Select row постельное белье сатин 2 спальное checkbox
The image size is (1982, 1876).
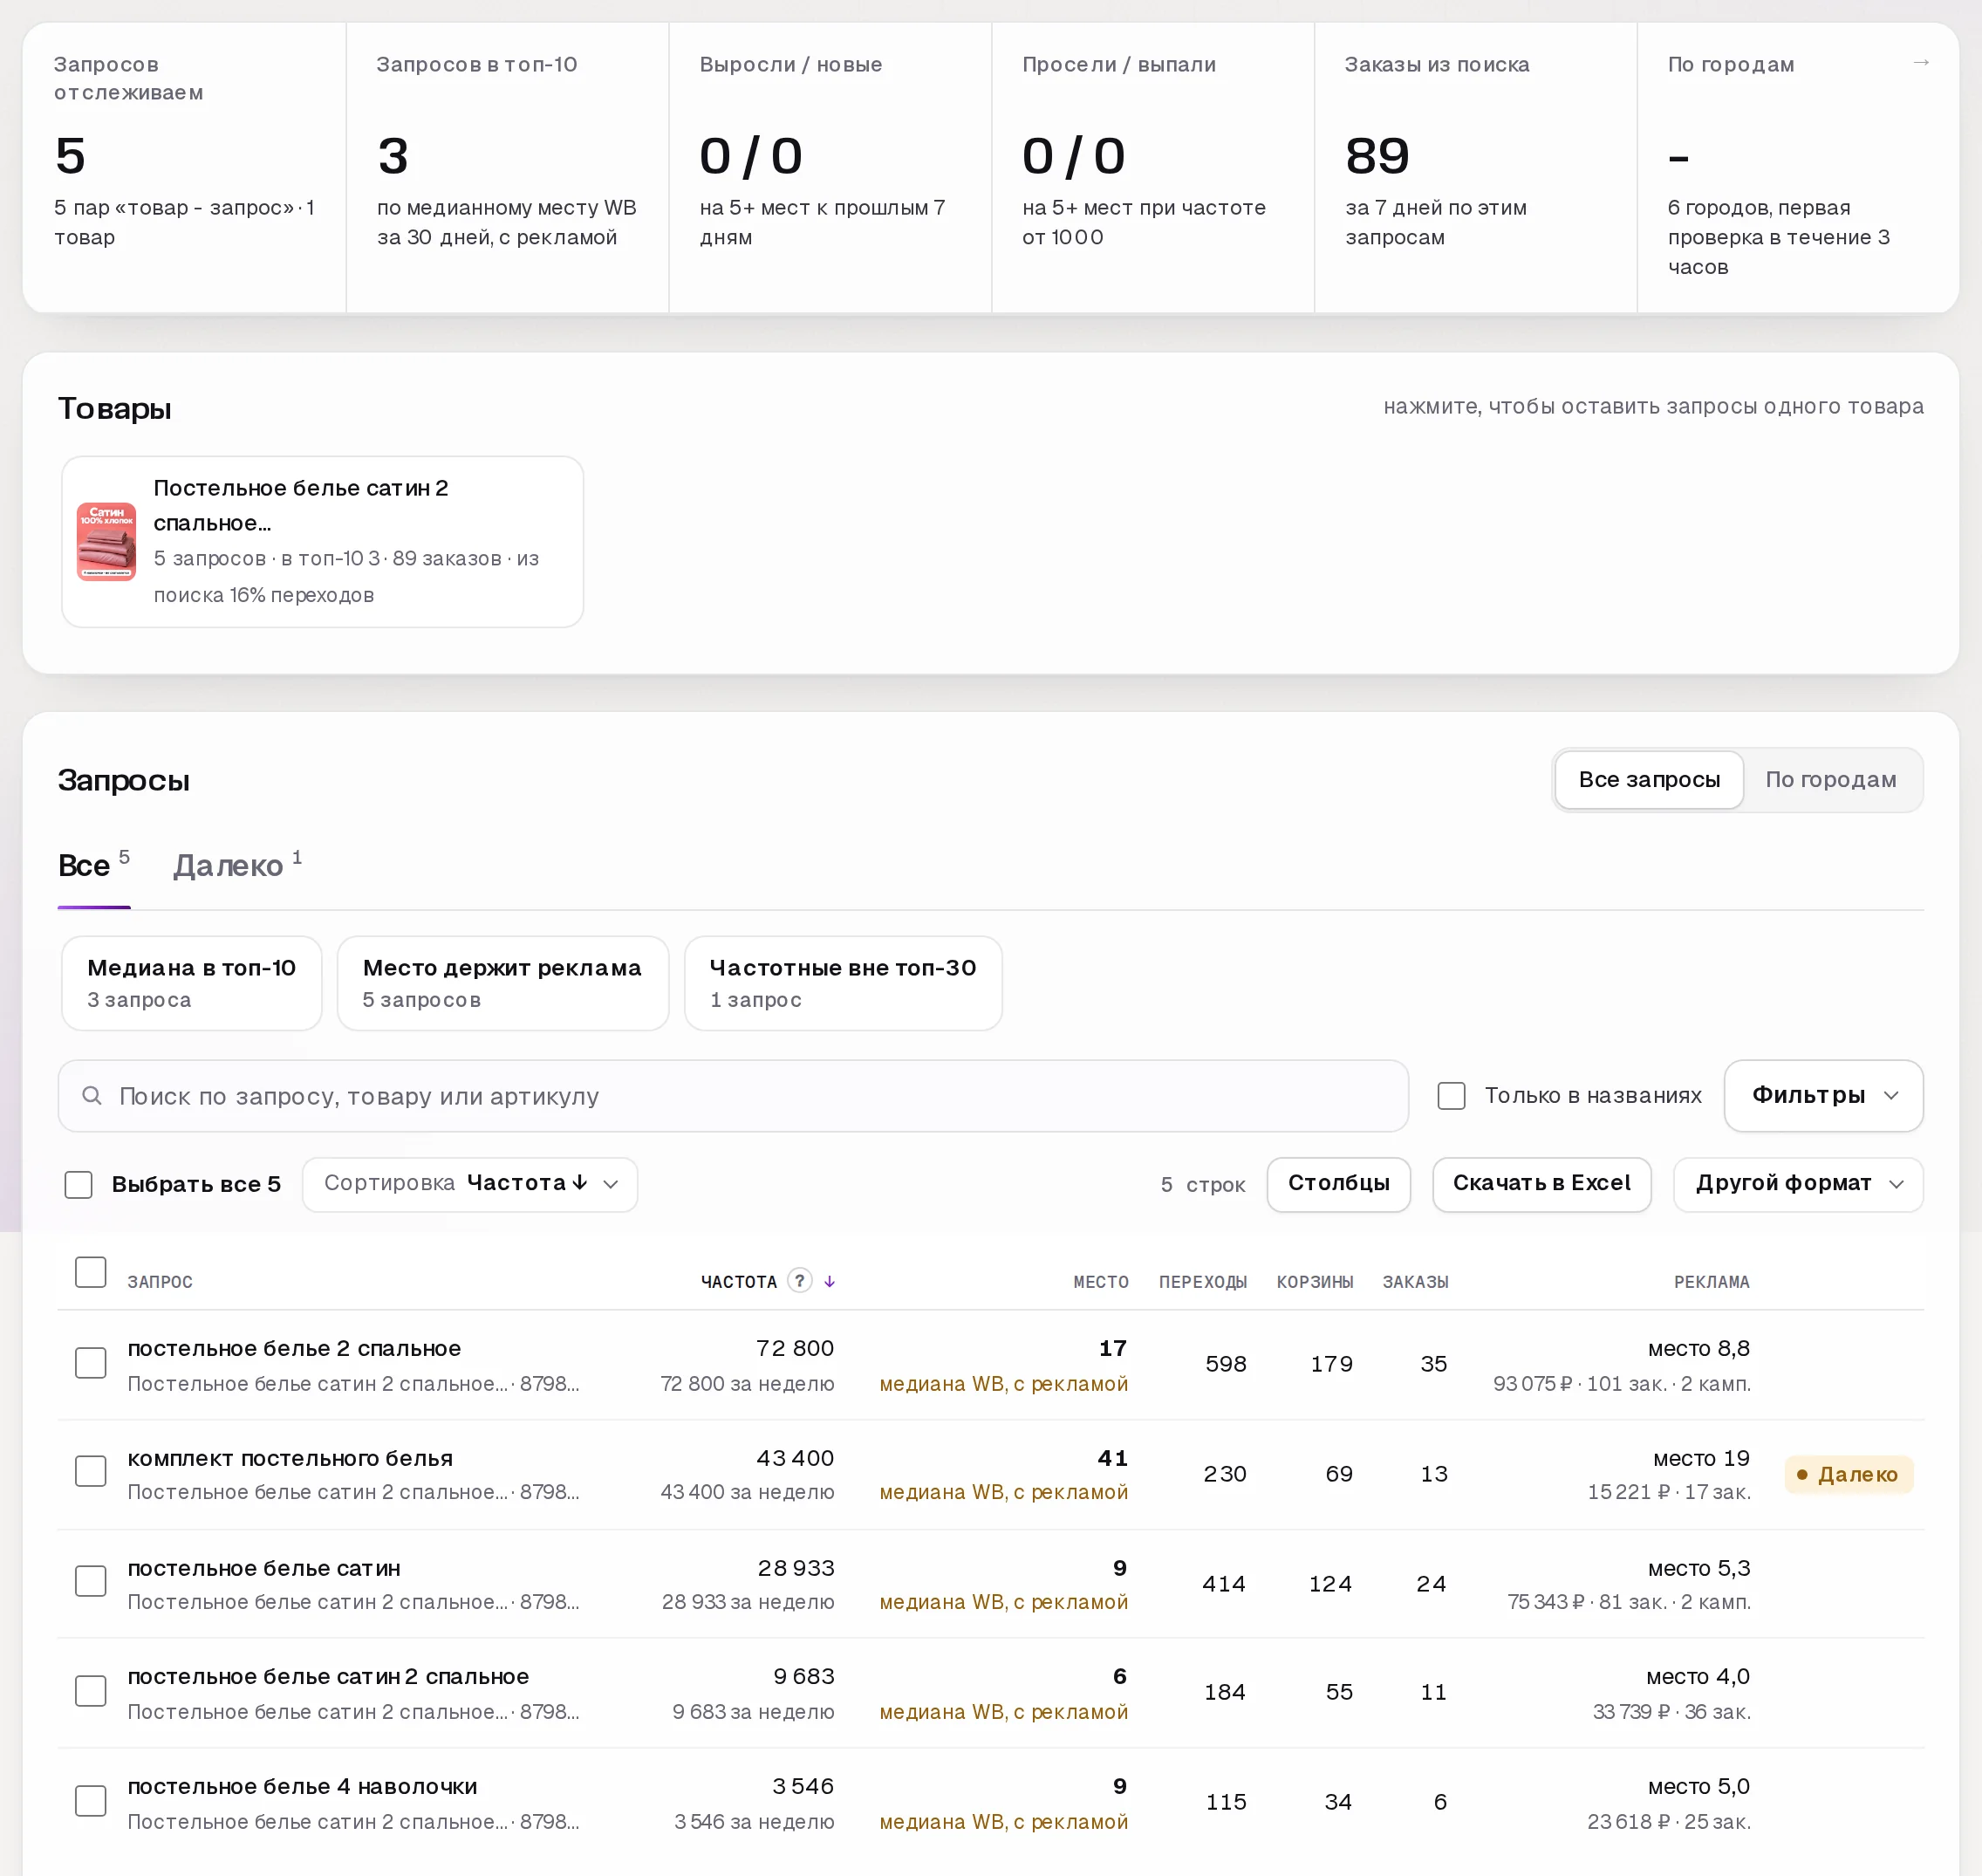[91, 1691]
